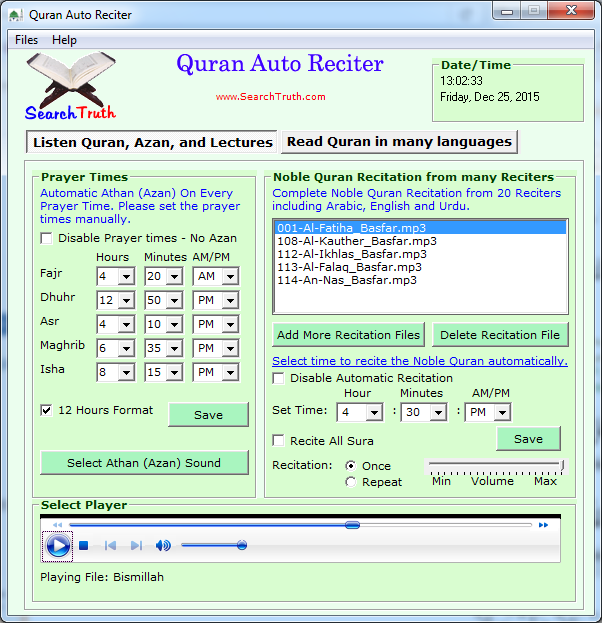Image resolution: width=602 pixels, height=623 pixels.
Task: Open Fajr hours dropdown
Action: 126,276
